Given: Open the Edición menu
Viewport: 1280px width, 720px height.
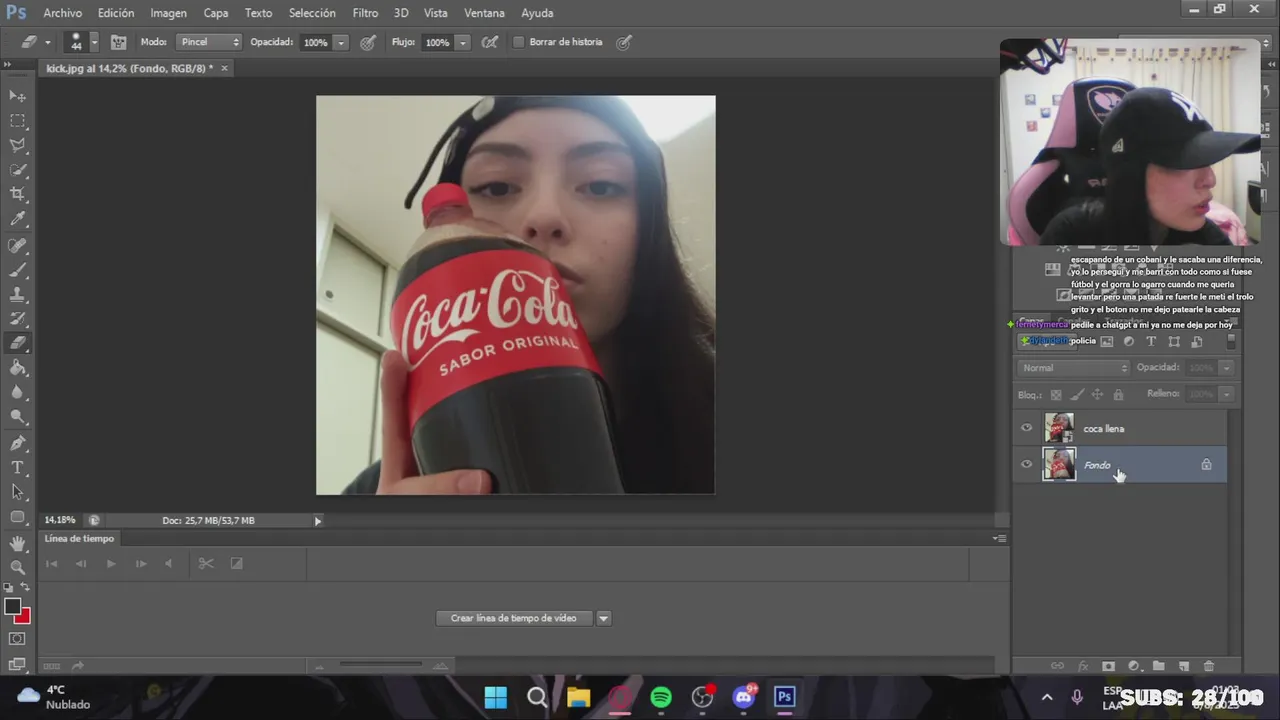Looking at the screenshot, I should tap(116, 13).
